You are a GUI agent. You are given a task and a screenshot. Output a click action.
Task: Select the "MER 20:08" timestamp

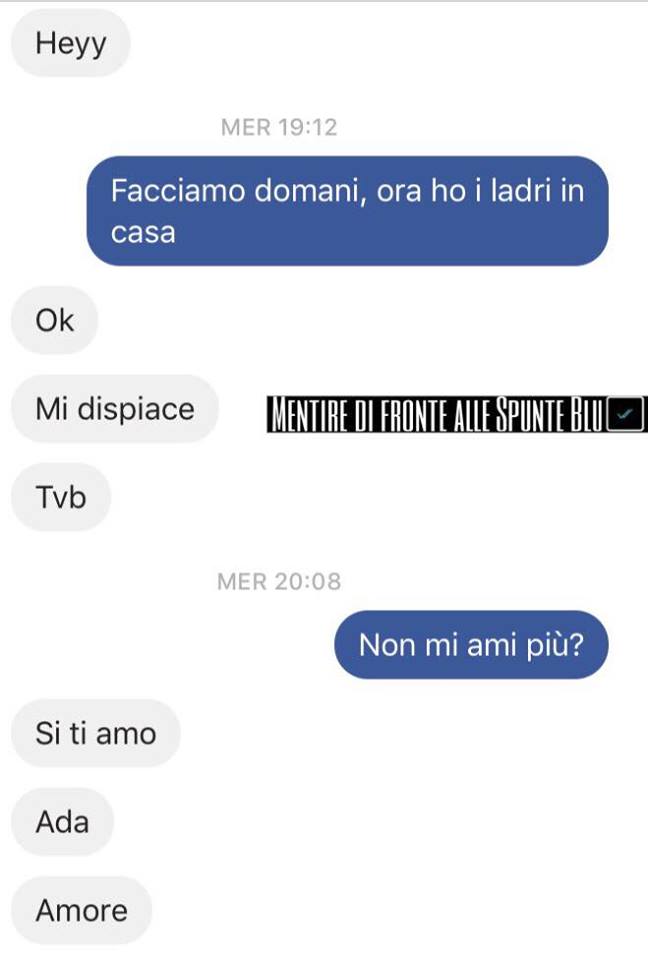pyautogui.click(x=279, y=582)
